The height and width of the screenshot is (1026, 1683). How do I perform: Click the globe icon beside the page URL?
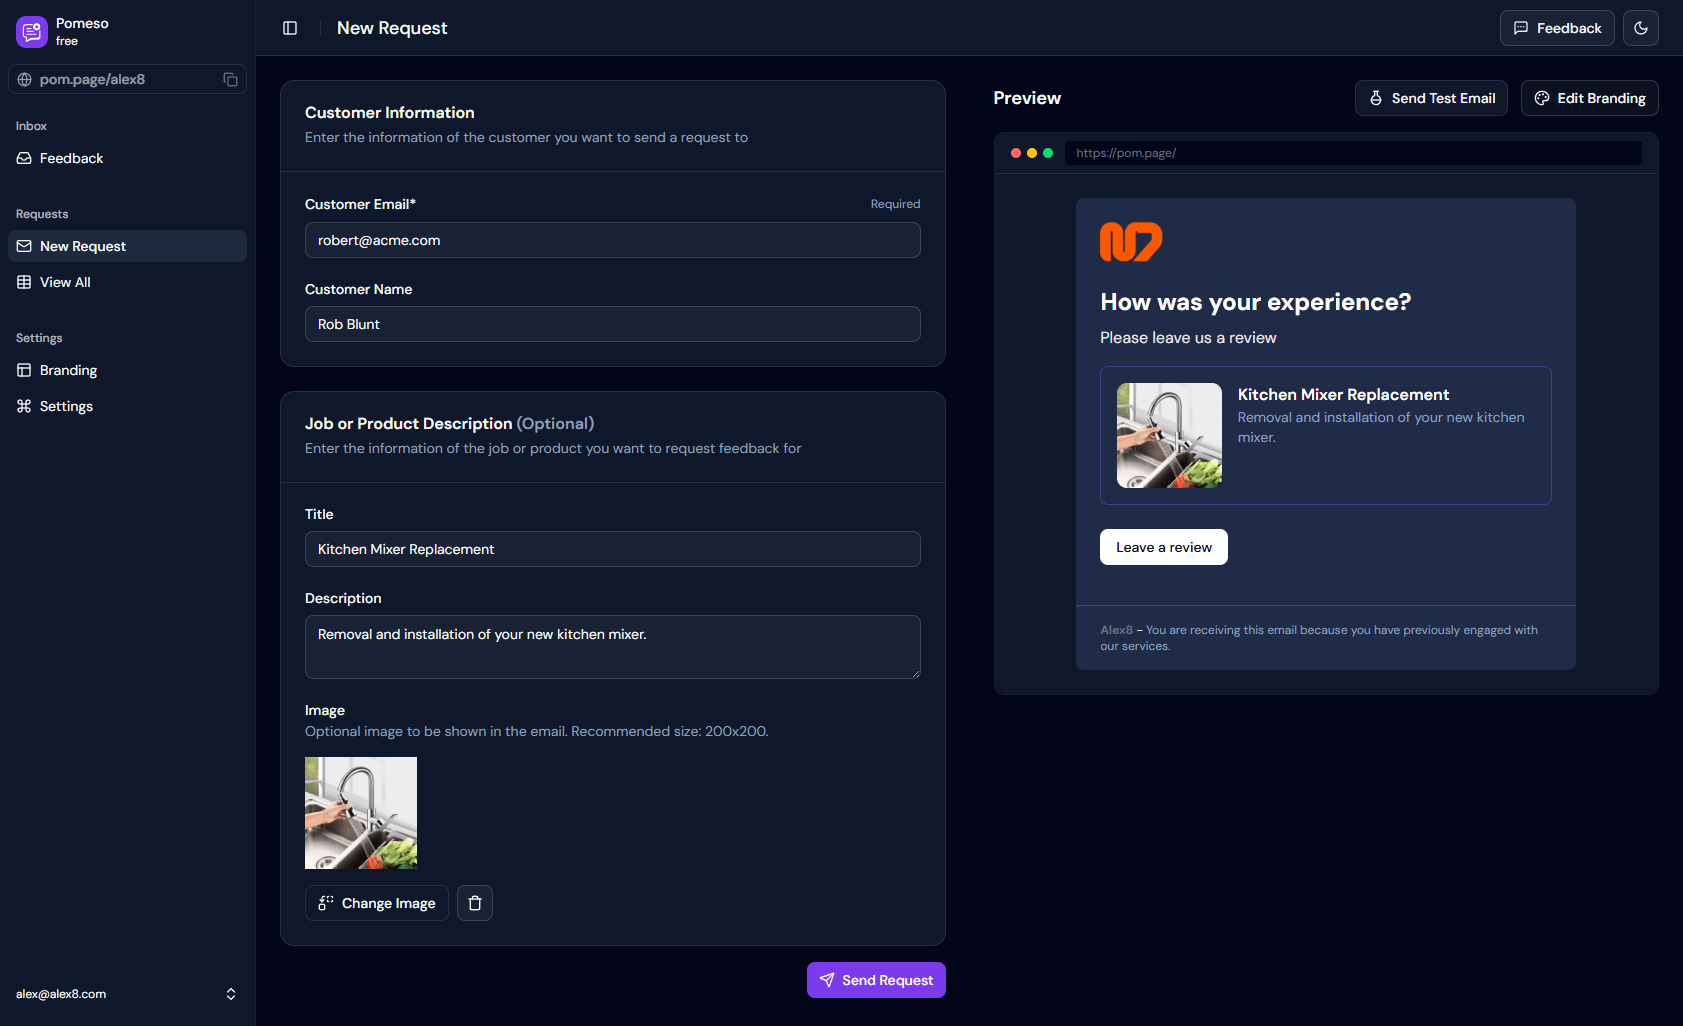pos(24,79)
